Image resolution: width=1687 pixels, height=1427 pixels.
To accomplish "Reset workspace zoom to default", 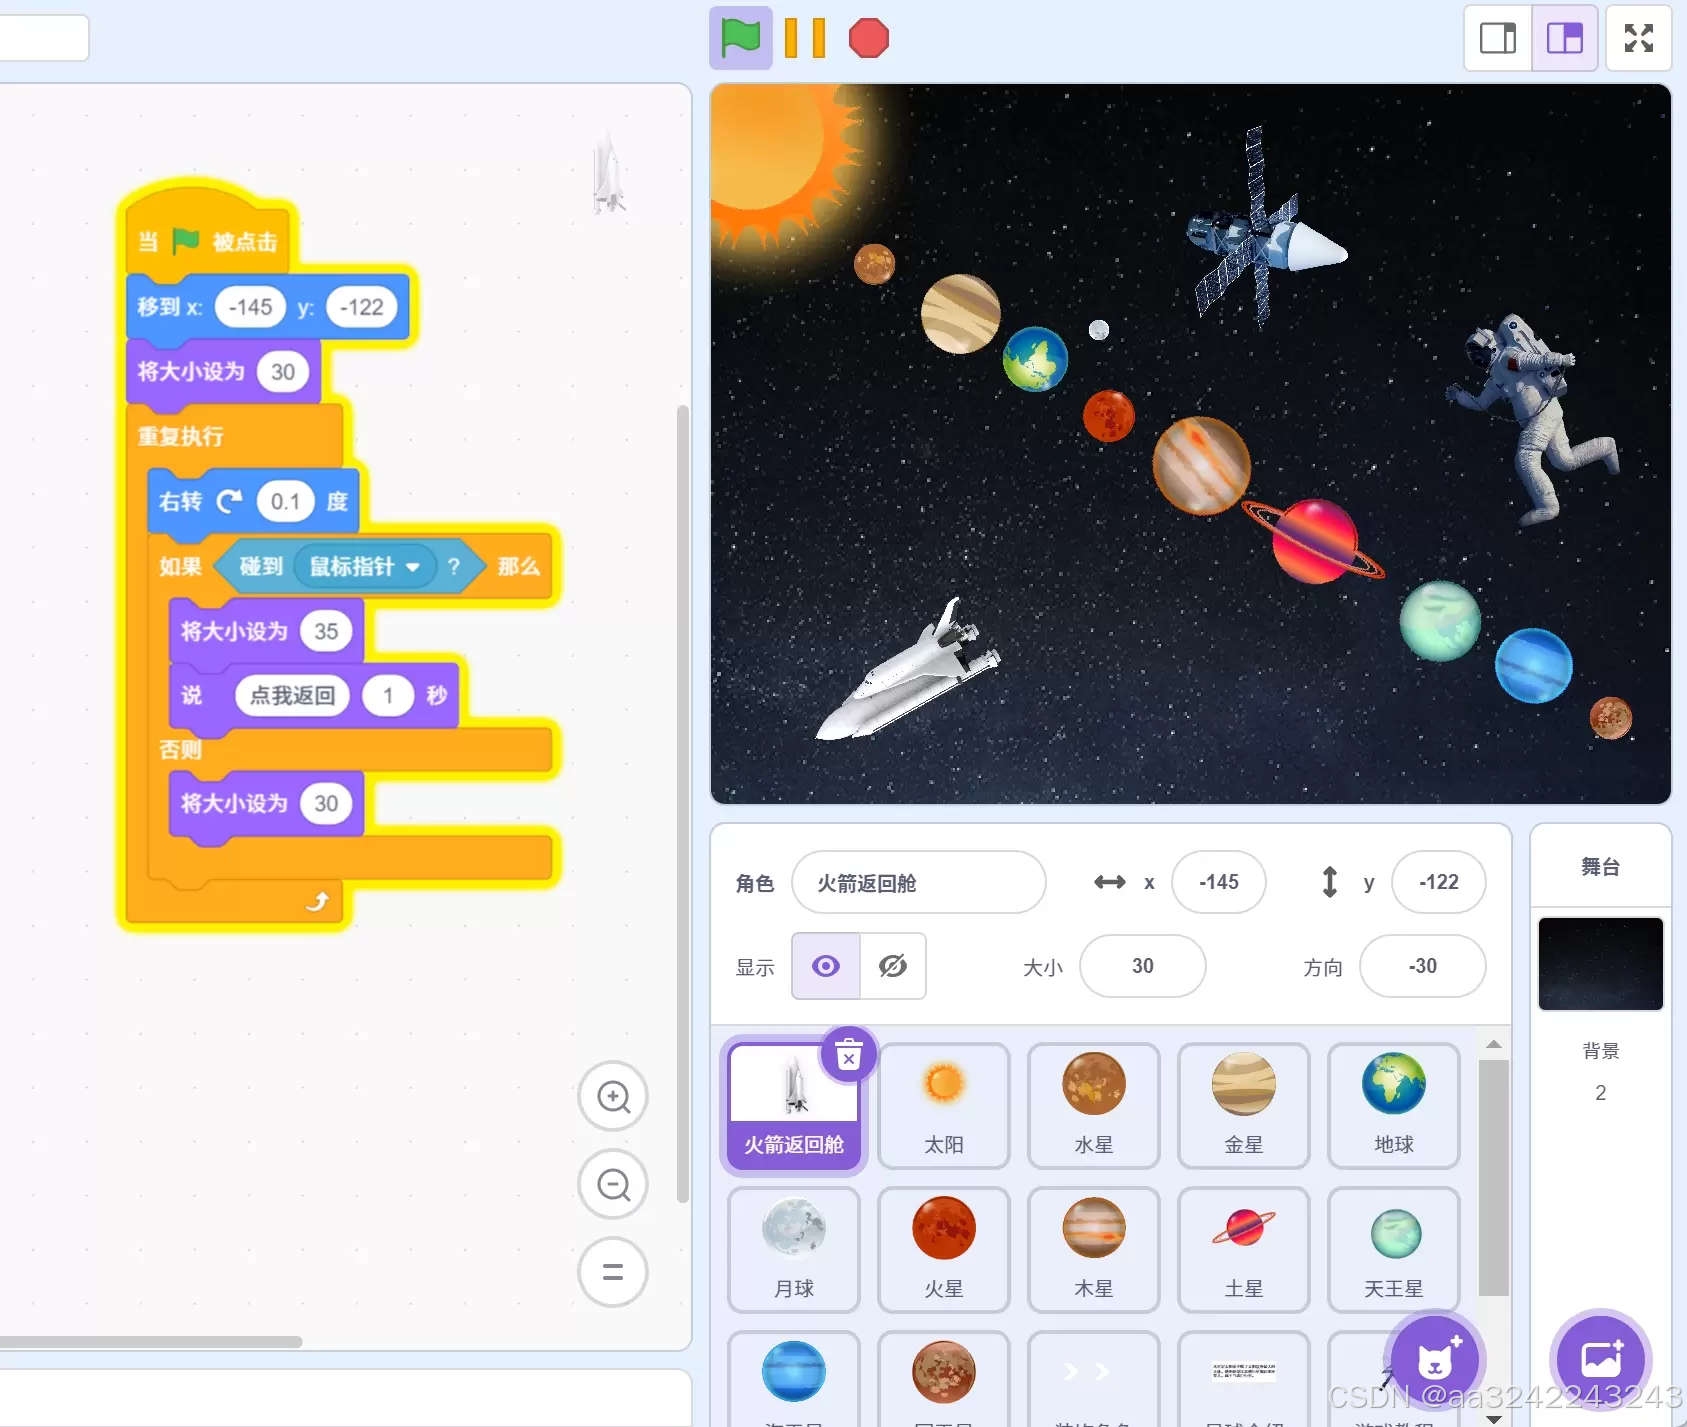I will point(613,1272).
